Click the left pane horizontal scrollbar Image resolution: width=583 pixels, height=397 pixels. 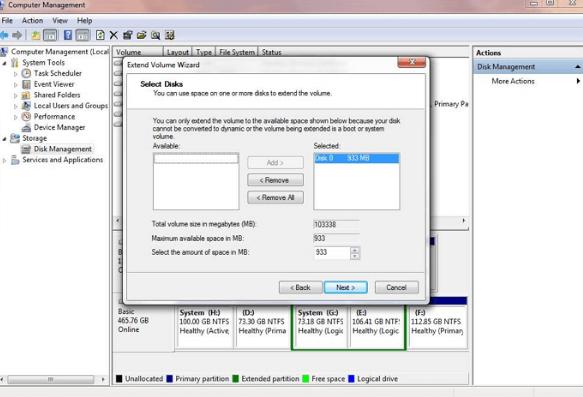click(x=51, y=380)
